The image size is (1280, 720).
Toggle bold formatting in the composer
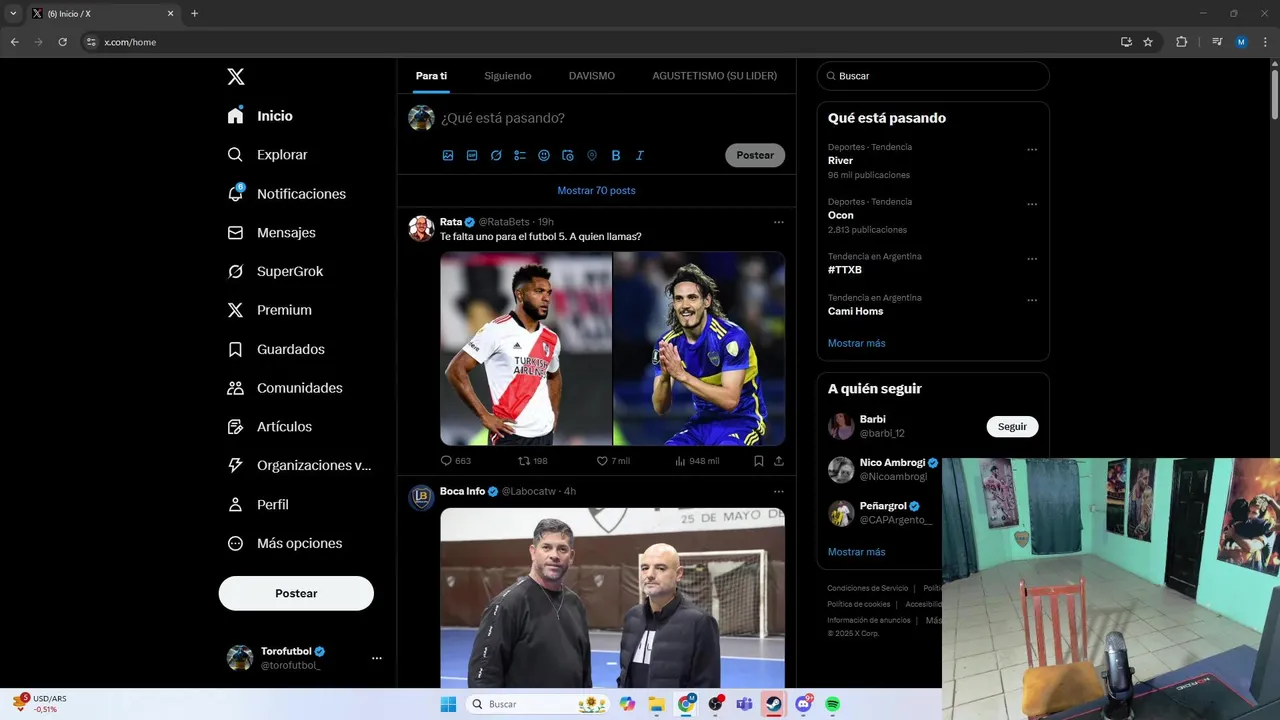pyautogui.click(x=616, y=156)
